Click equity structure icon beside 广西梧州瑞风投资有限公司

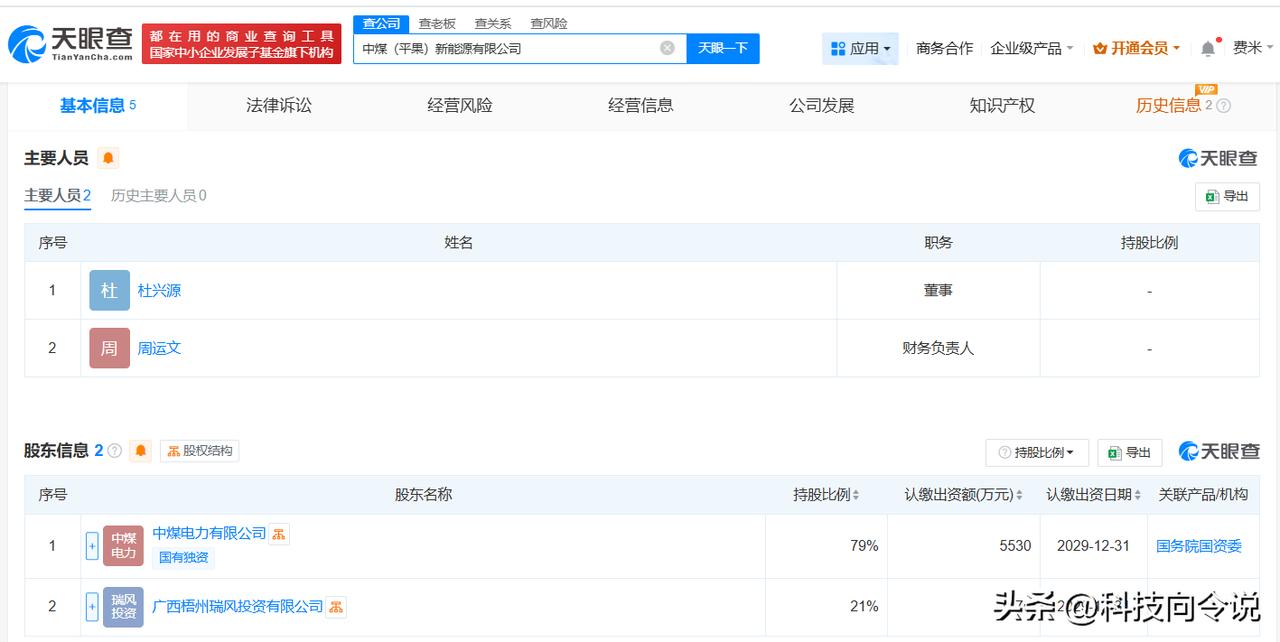point(336,606)
